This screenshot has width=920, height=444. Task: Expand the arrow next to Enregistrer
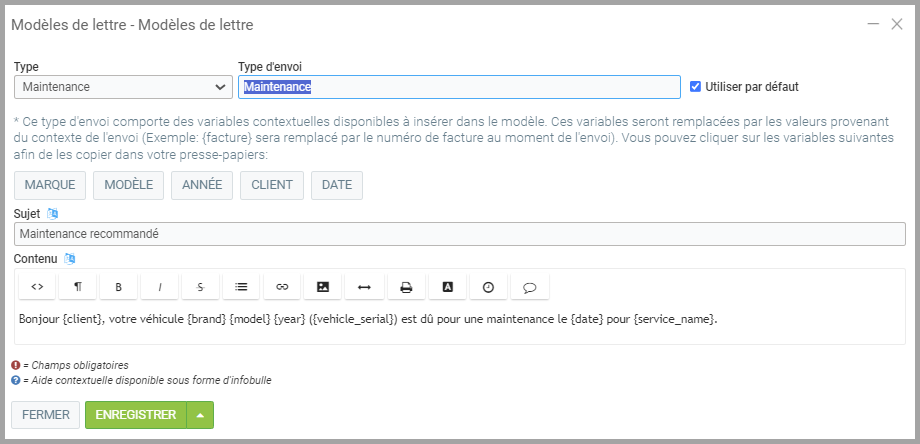[200, 415]
